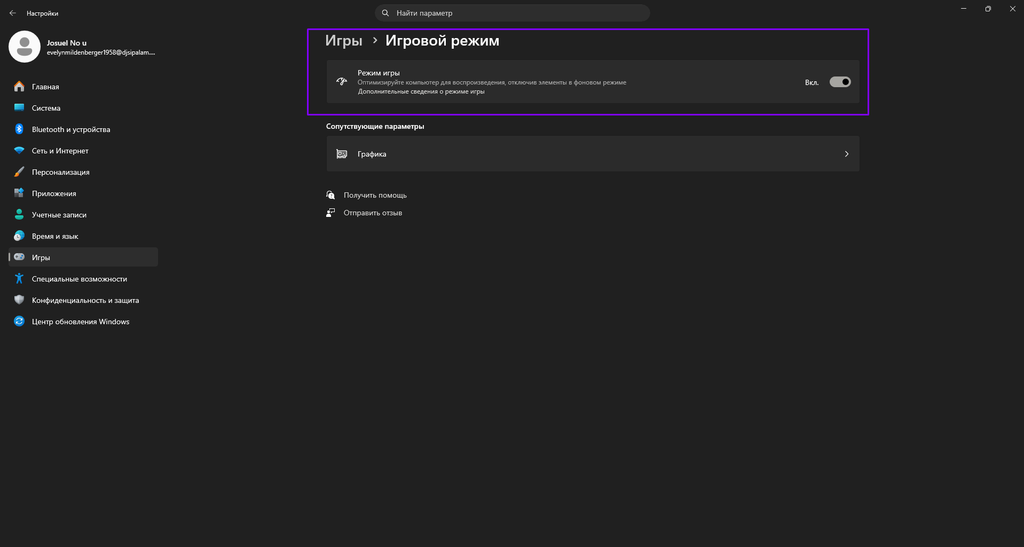Viewport: 1024px width, 547px height.
Task: Click the Получить помощь help icon
Action: (x=330, y=195)
